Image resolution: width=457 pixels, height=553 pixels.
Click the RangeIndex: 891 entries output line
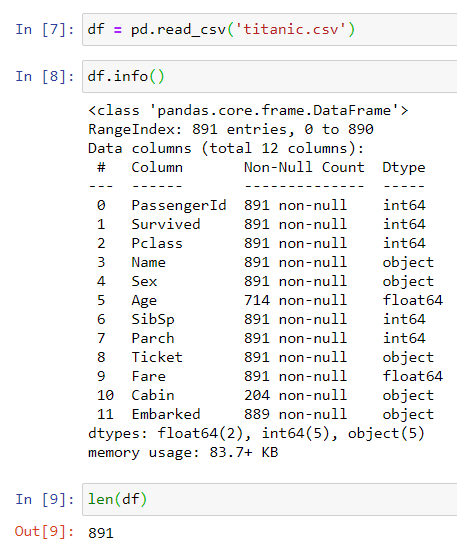point(231,129)
